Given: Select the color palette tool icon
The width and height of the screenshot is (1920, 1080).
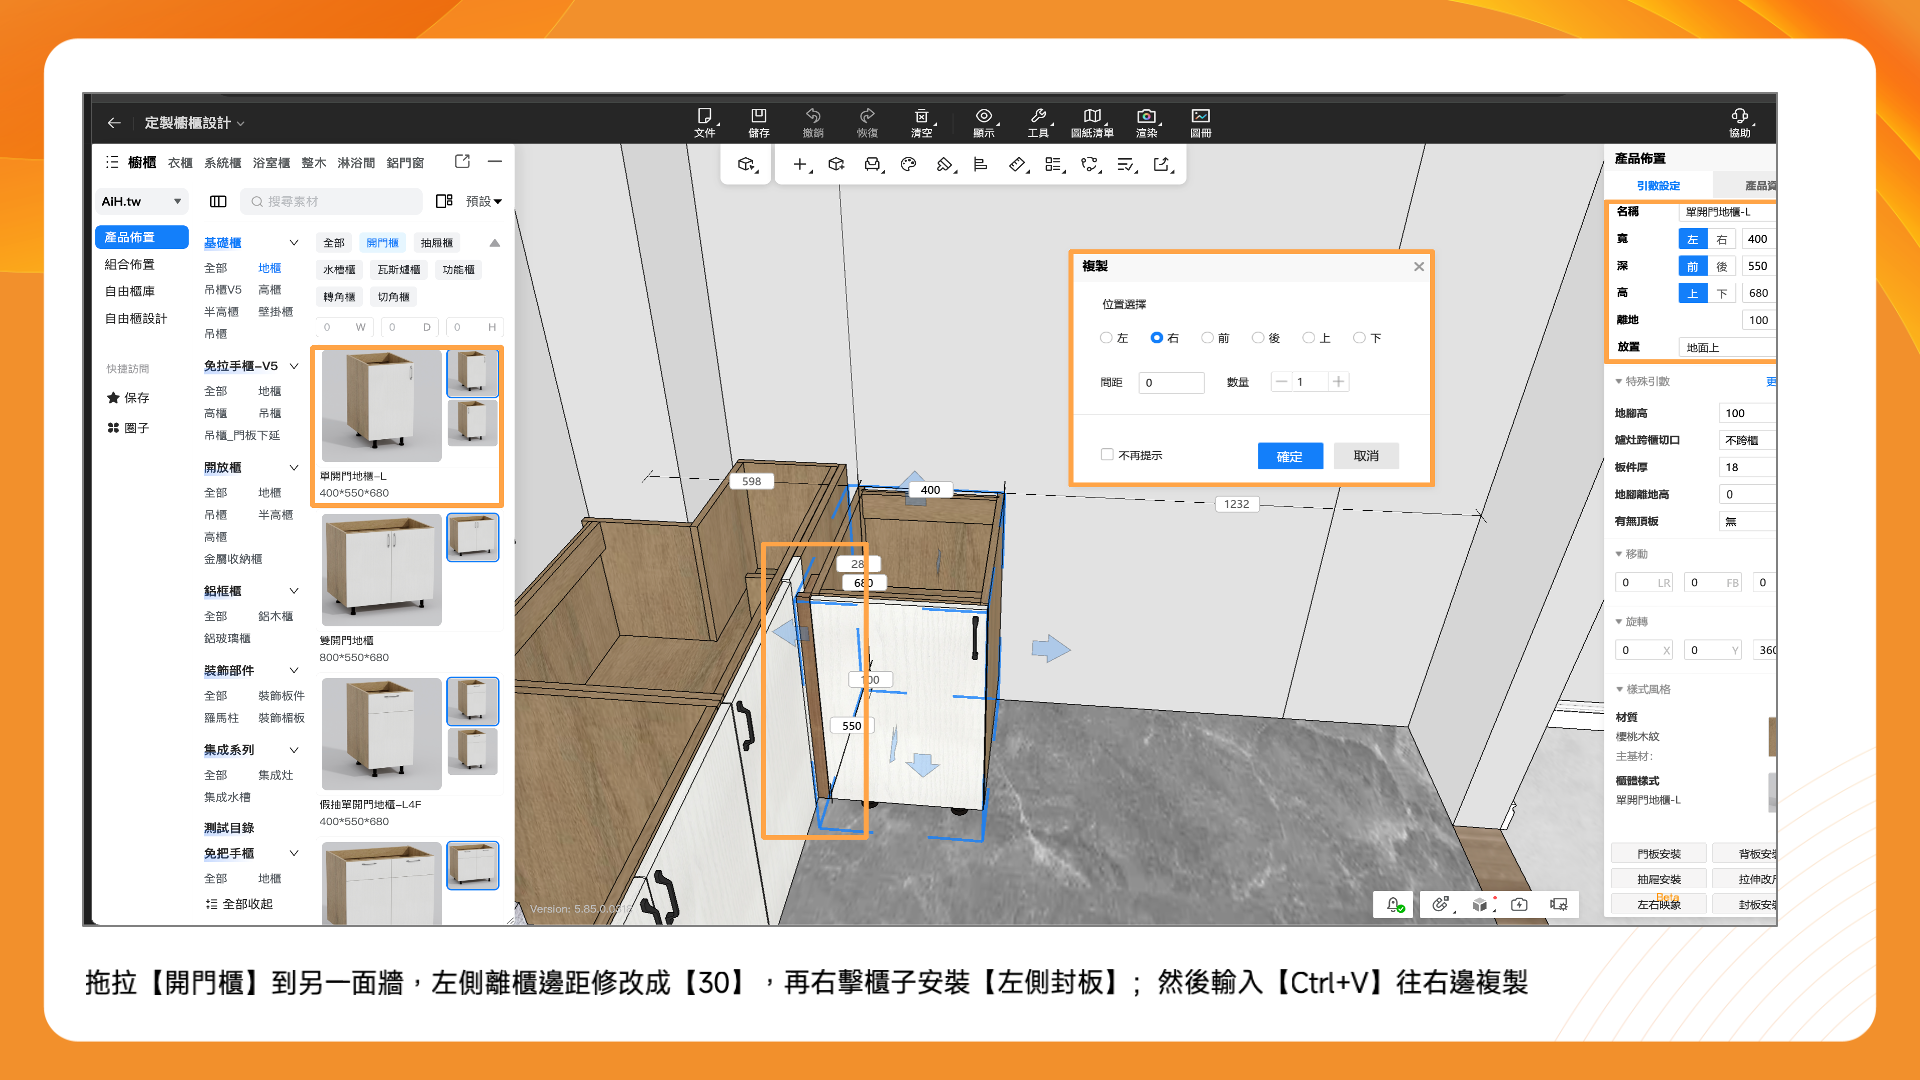Looking at the screenshot, I should click(x=908, y=164).
